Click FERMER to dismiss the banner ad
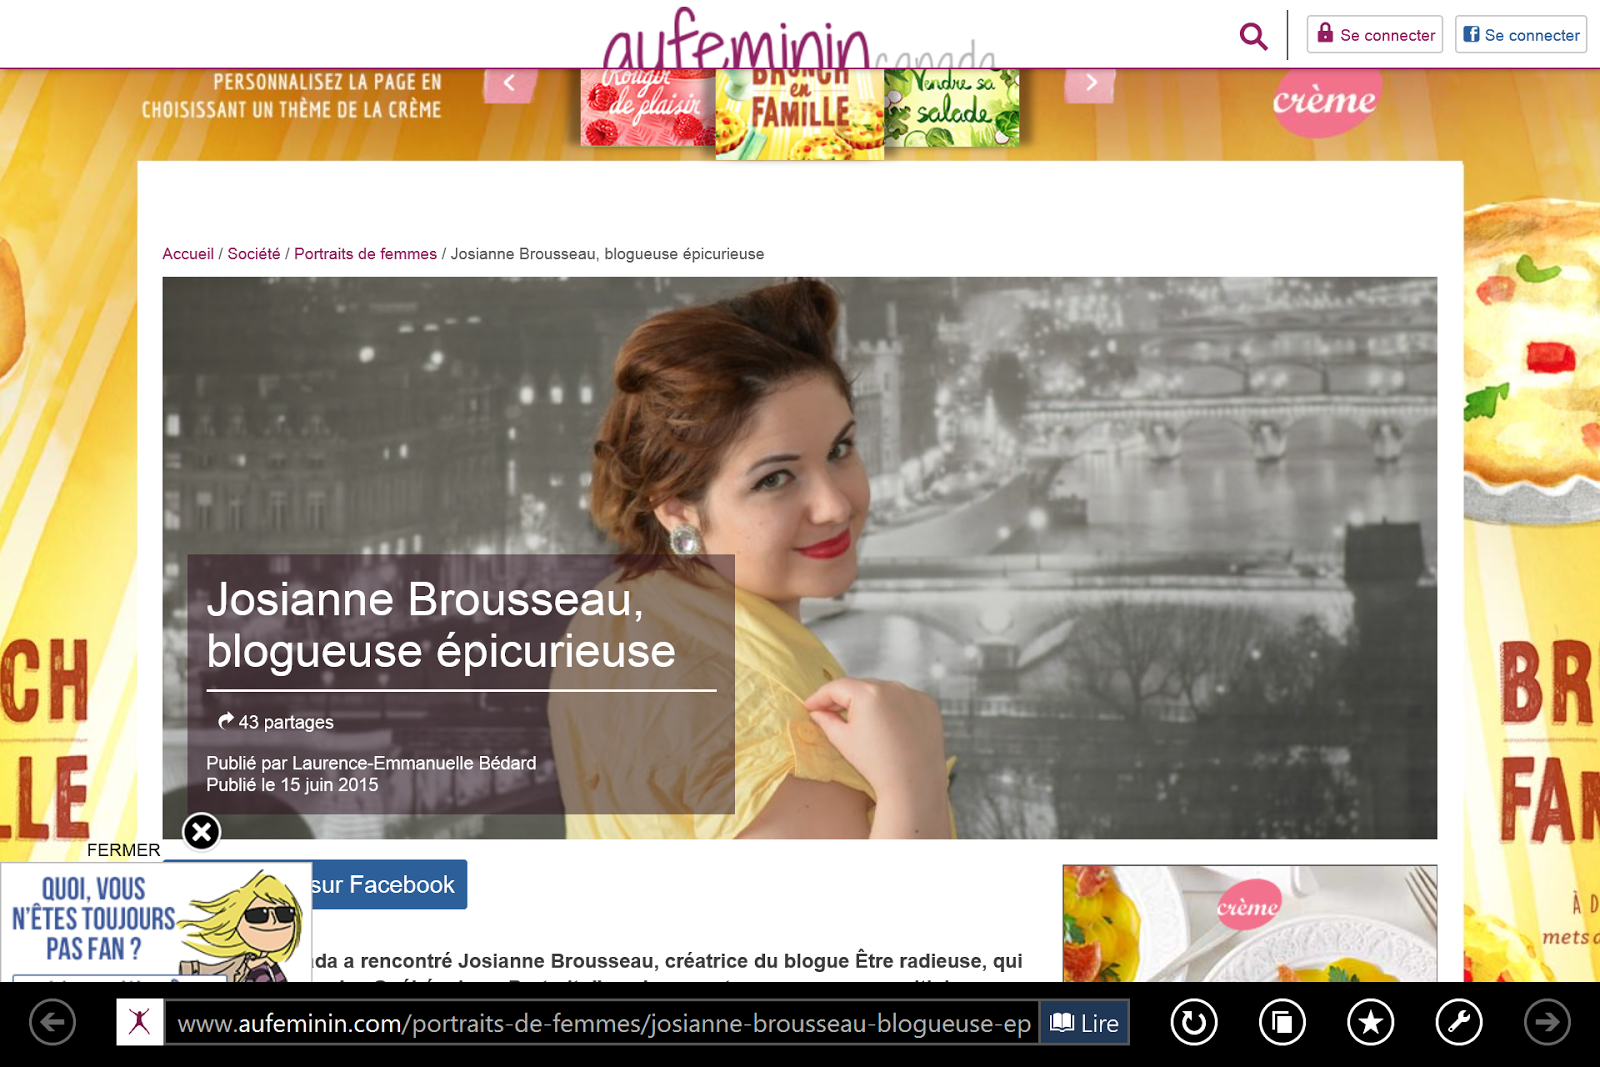The image size is (1600, 1067). [122, 849]
